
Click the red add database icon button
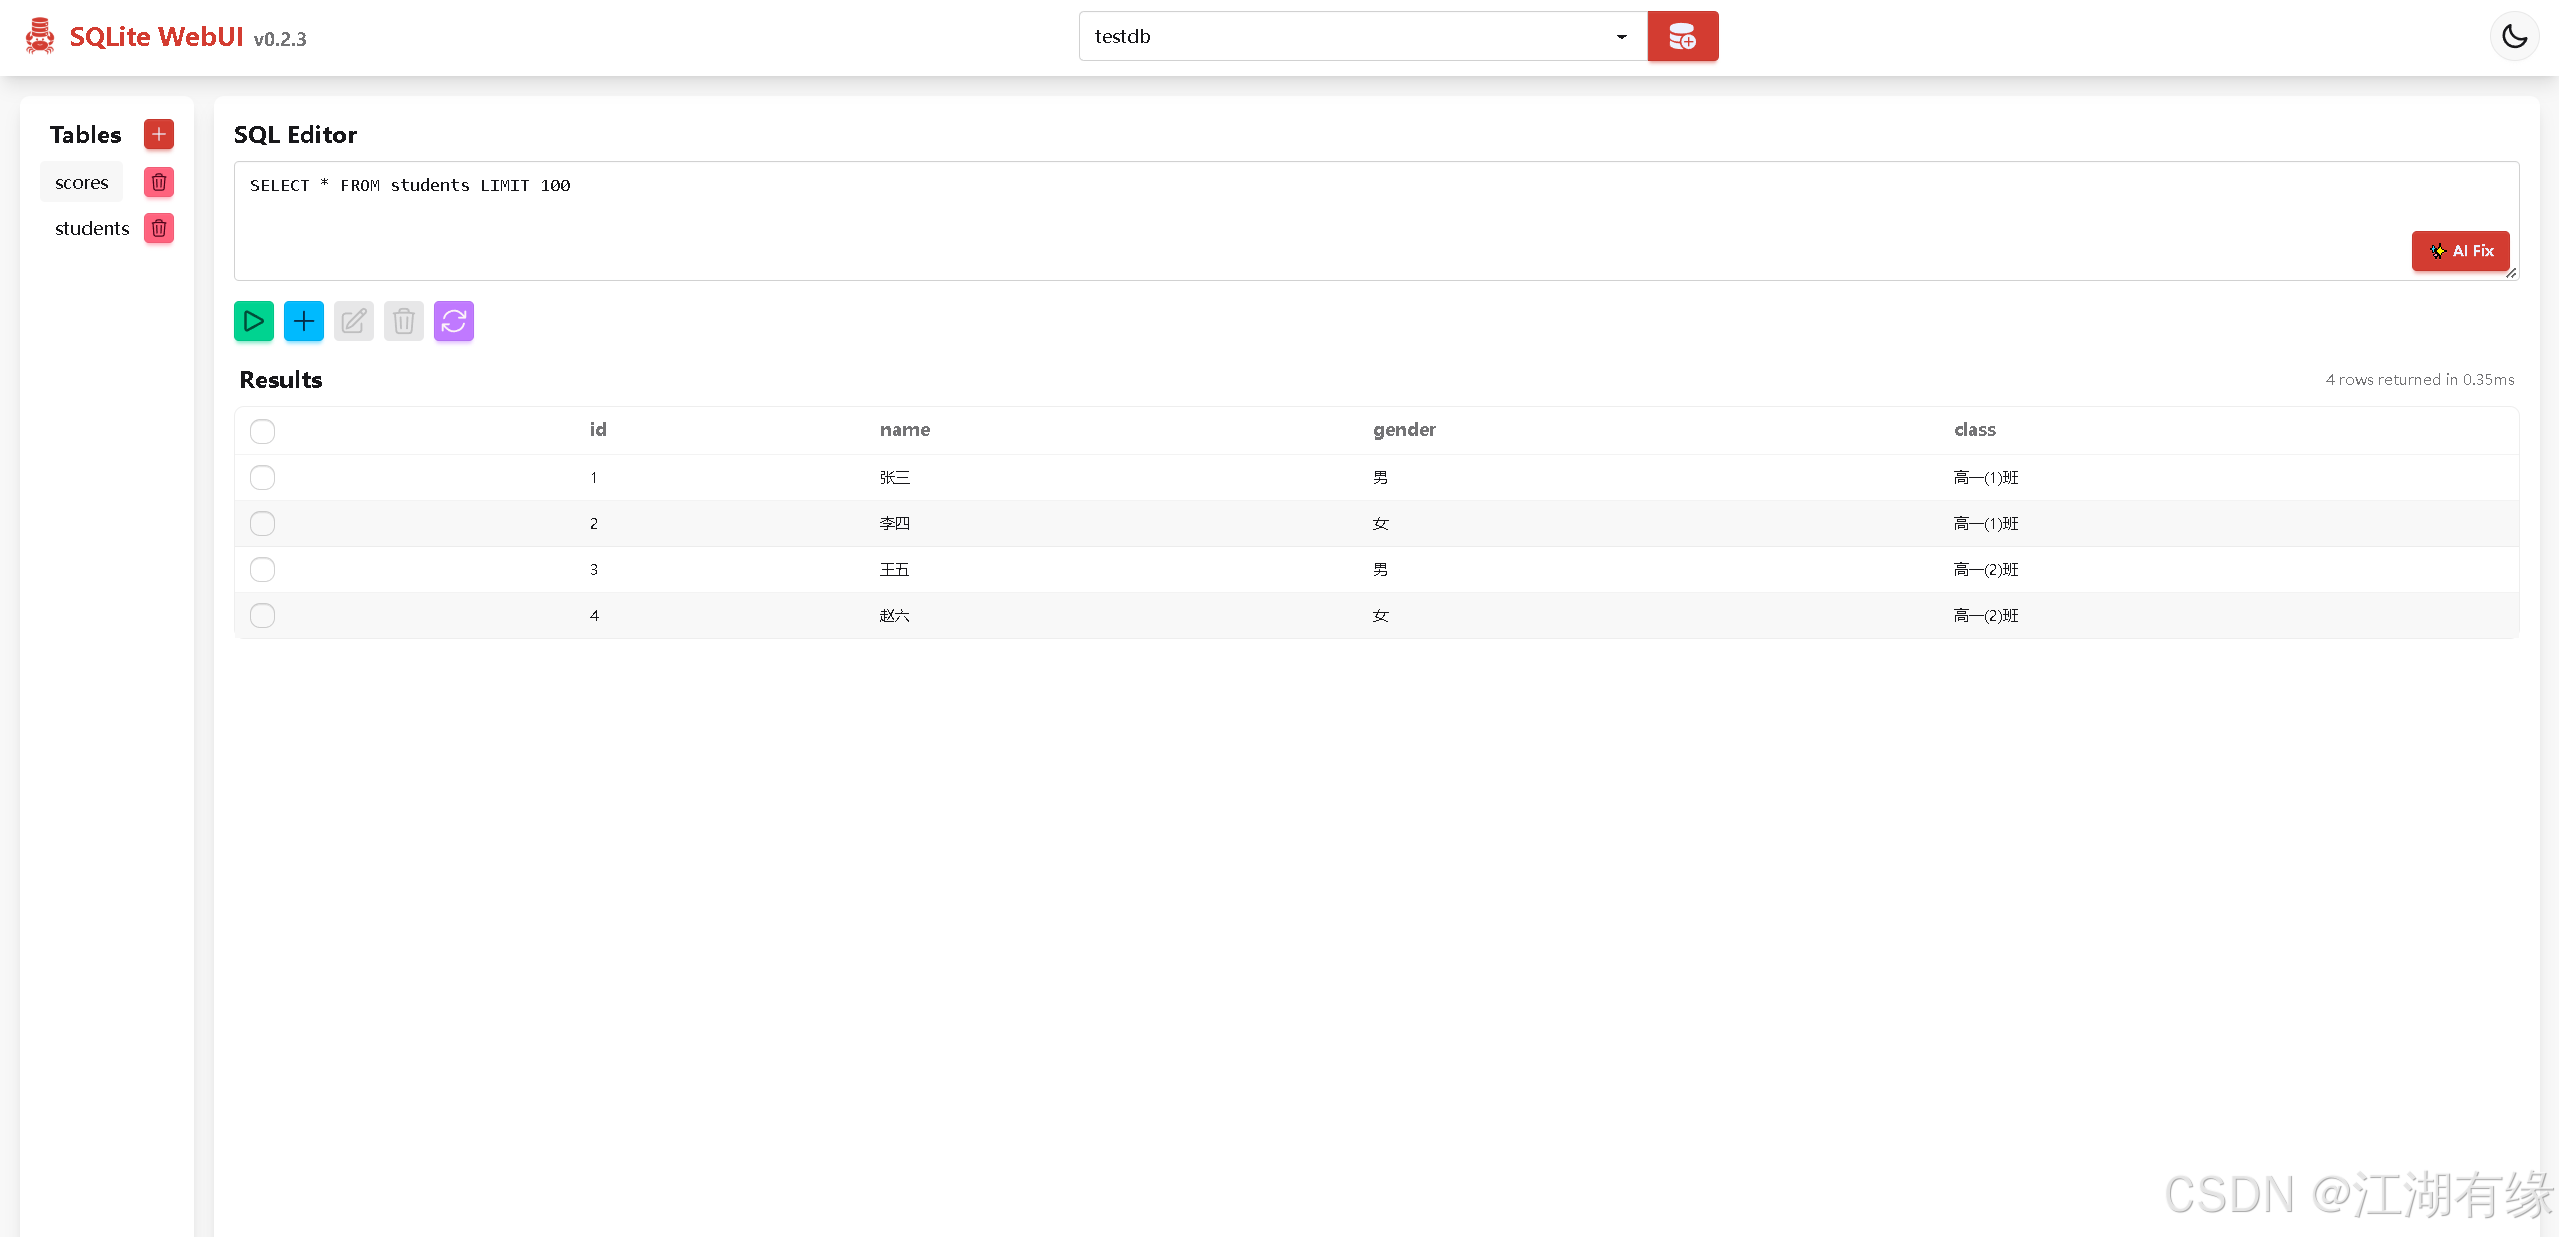[x=1683, y=37]
